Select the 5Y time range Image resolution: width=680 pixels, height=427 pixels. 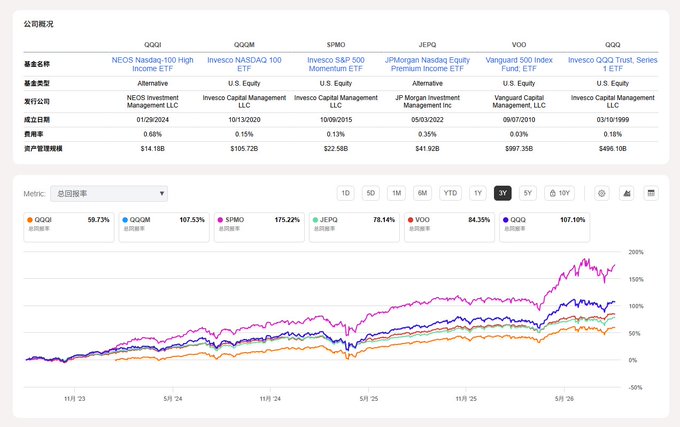pyautogui.click(x=528, y=193)
